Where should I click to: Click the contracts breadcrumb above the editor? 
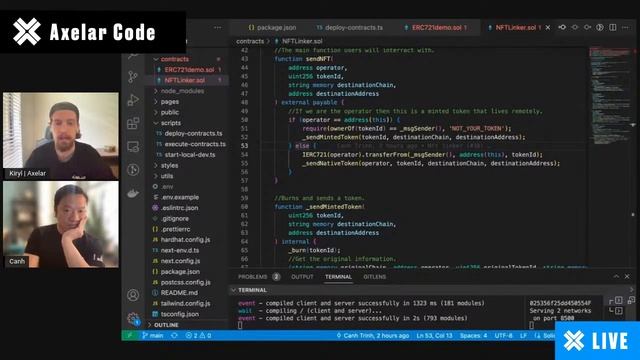tap(250, 41)
